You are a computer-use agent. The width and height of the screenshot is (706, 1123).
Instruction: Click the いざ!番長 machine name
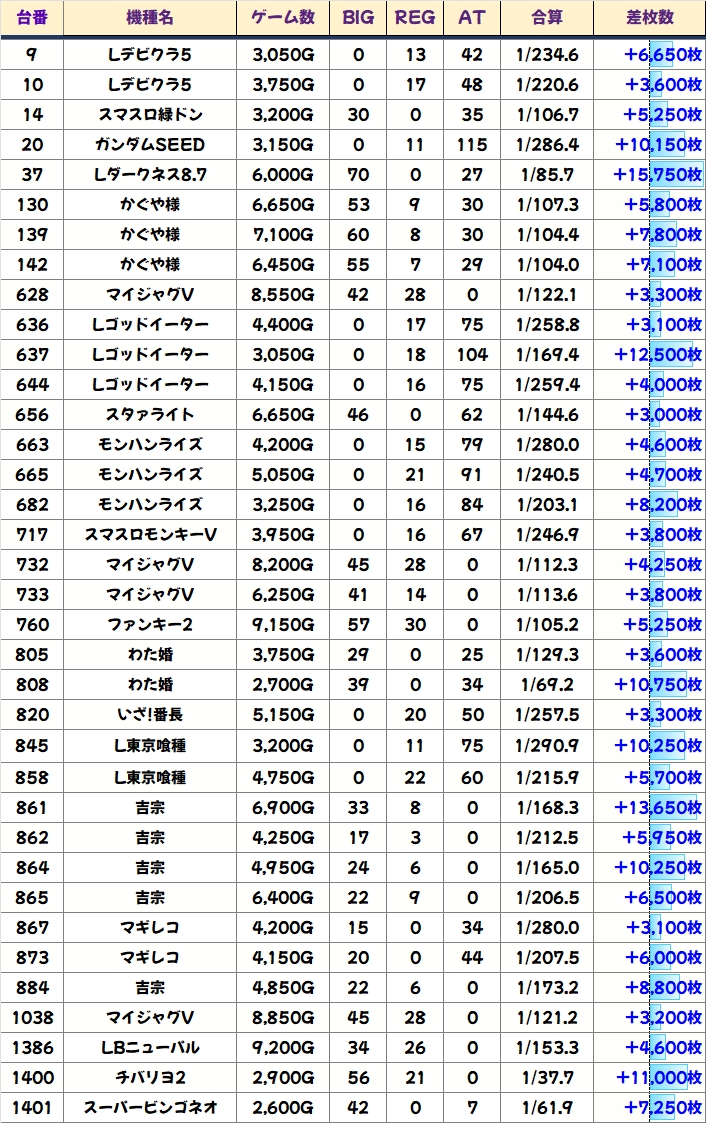tap(150, 715)
